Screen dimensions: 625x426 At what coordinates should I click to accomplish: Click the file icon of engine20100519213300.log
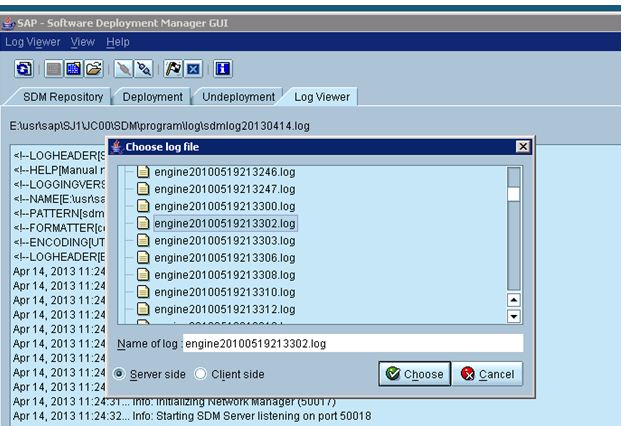(x=143, y=206)
